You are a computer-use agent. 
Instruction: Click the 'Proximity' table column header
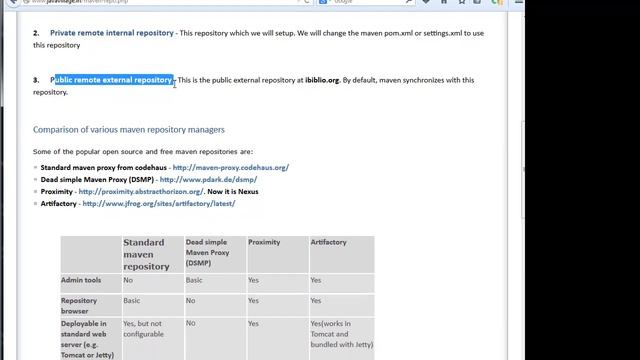point(278,254)
